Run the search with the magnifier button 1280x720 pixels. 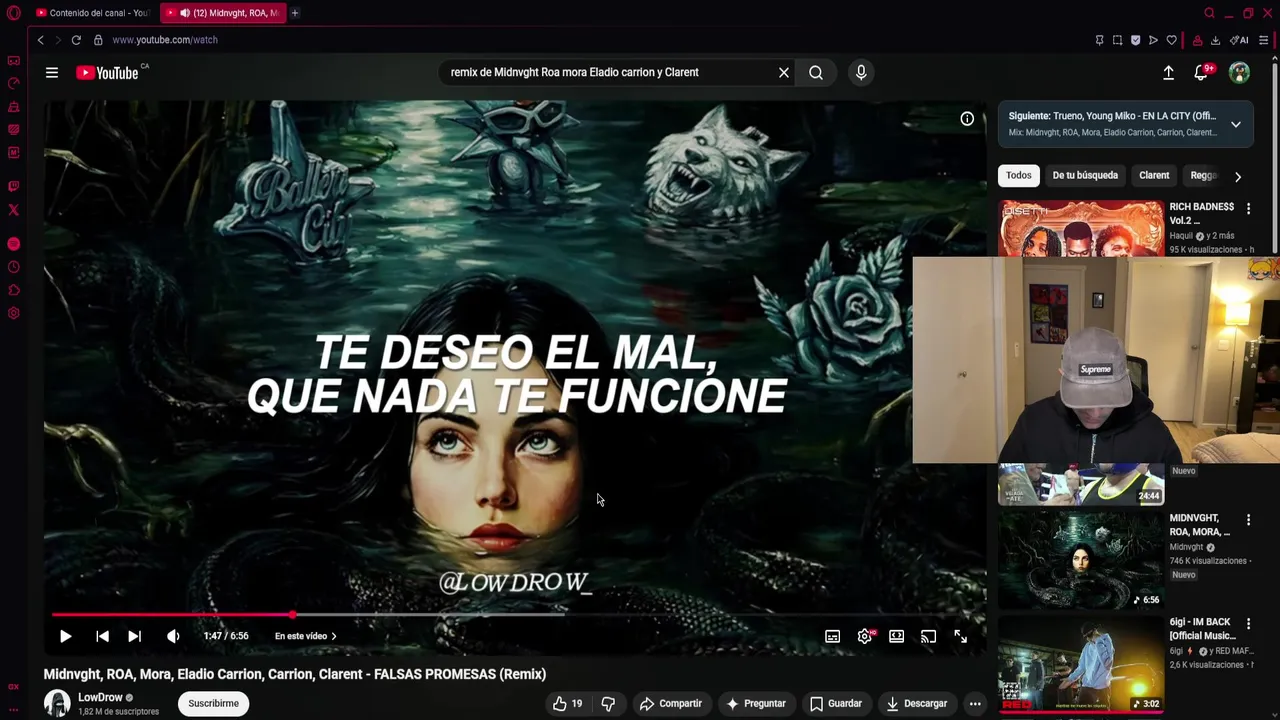[816, 72]
